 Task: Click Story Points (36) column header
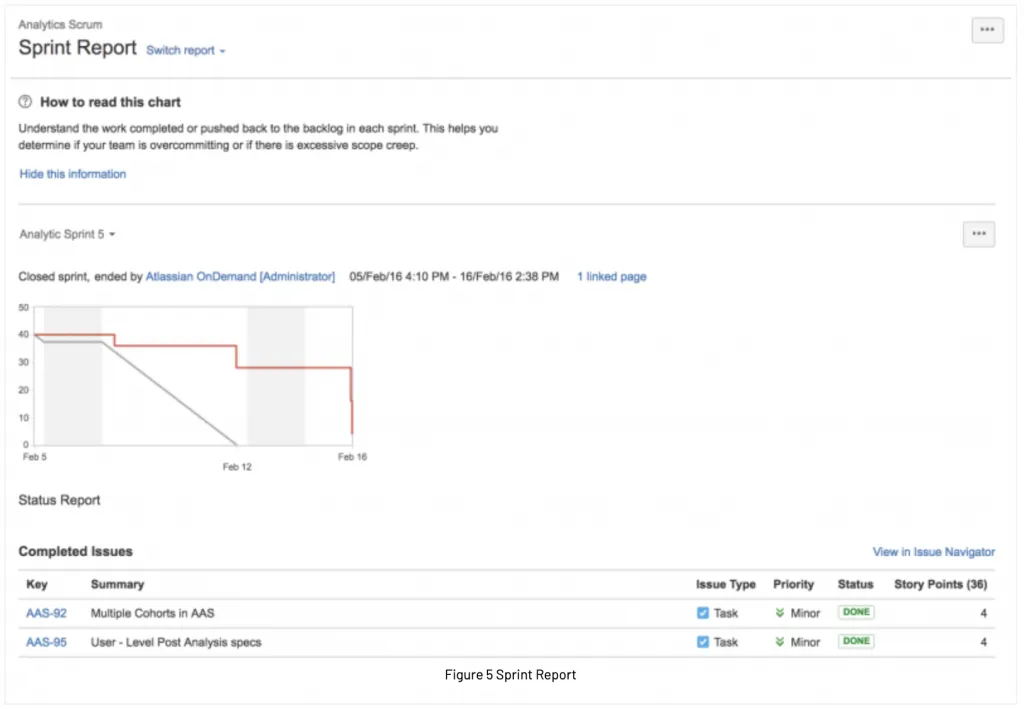tap(940, 584)
